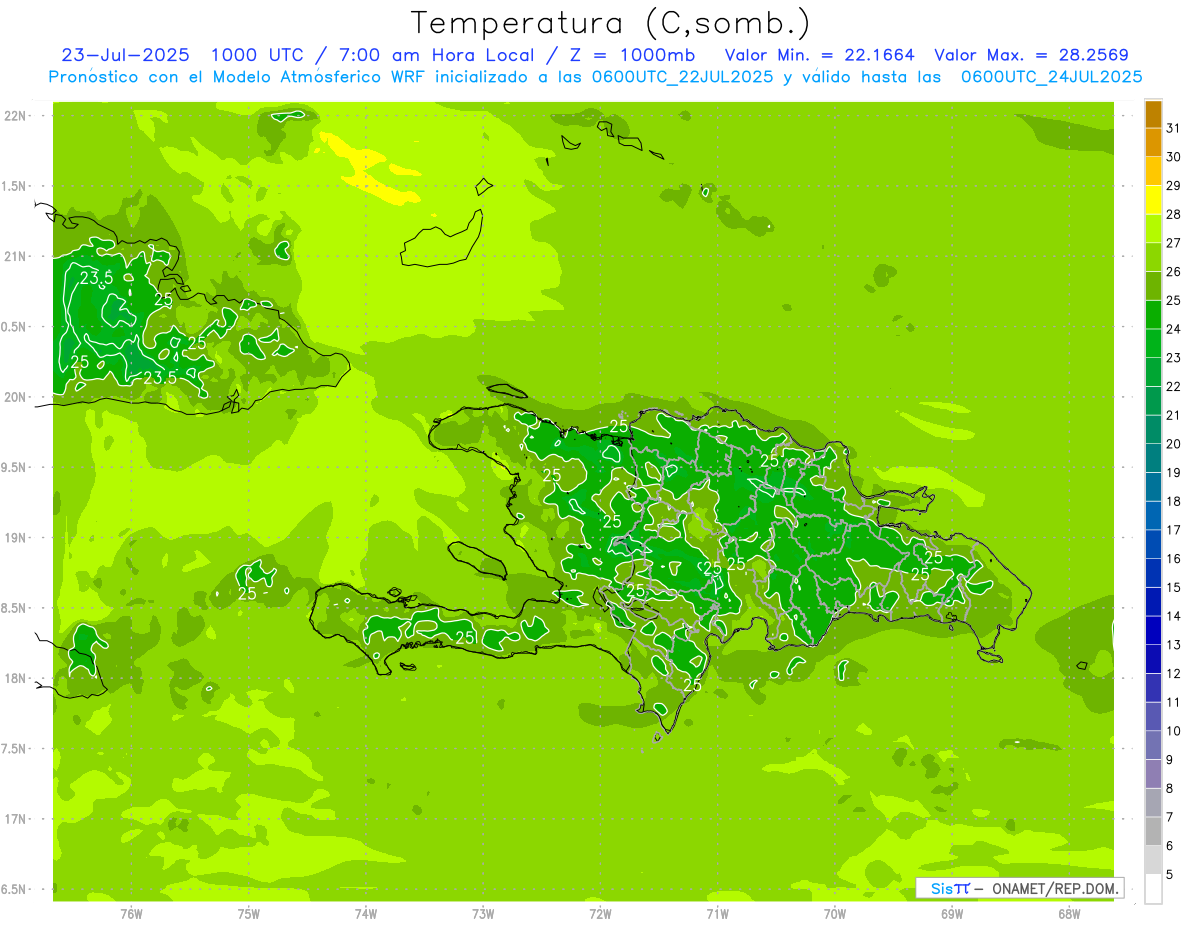The width and height of the screenshot is (1200, 927).
Task: Click '0600UTC_24JUL2025' valid-until time
Action: point(1051,77)
